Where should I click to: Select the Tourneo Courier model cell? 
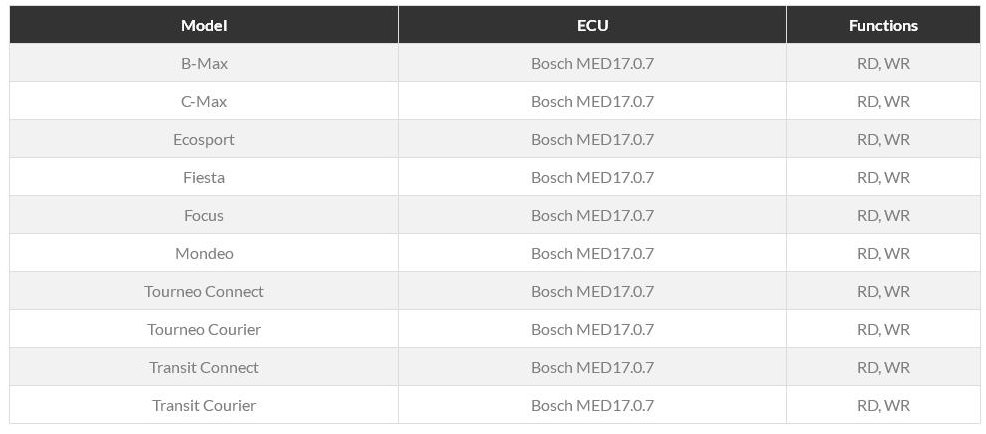tap(204, 329)
